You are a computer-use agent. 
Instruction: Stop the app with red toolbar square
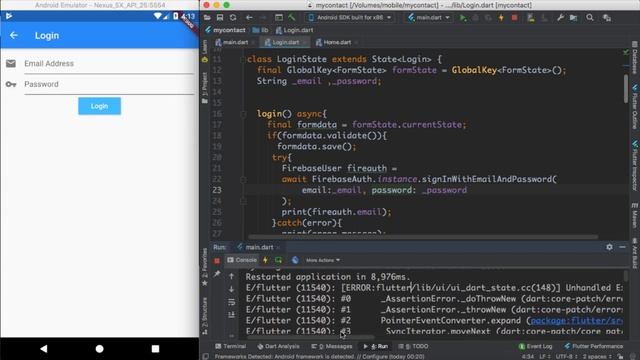click(x=514, y=18)
